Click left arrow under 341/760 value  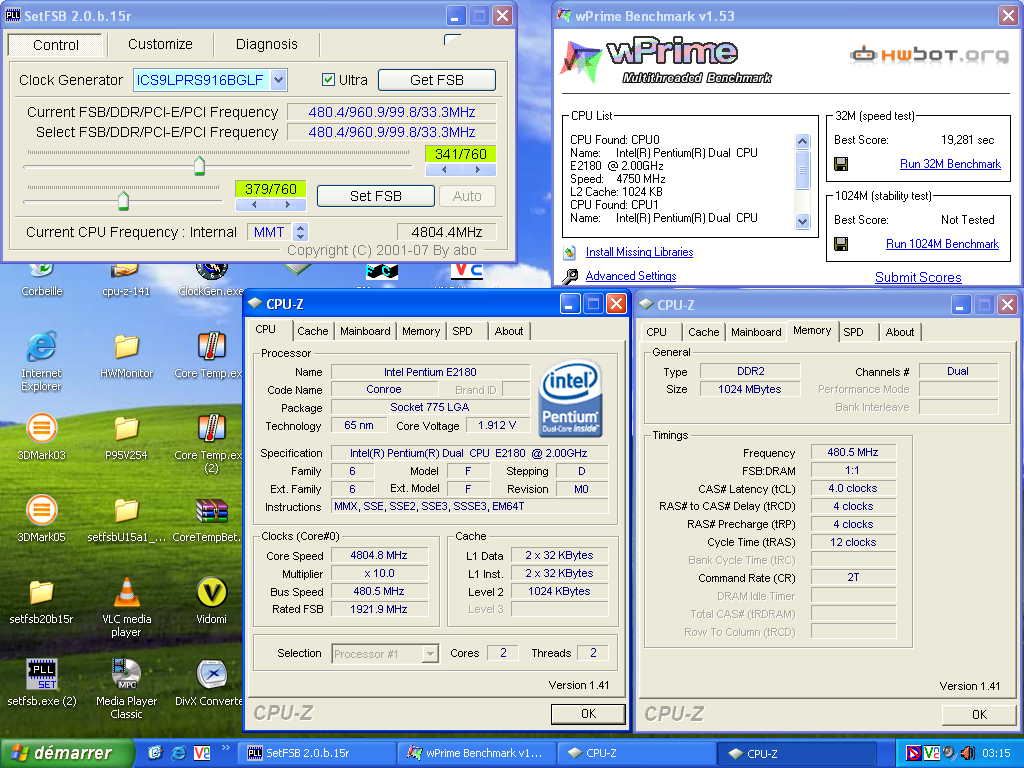point(444,170)
